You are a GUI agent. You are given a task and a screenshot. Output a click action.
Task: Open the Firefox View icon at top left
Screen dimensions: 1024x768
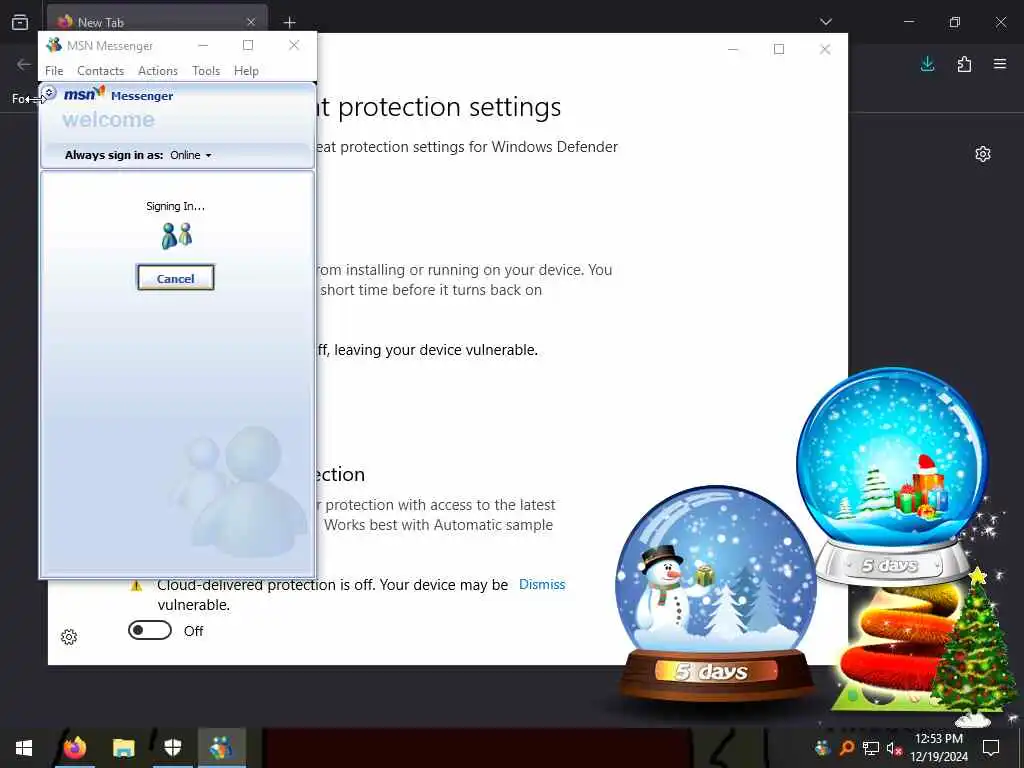[x=20, y=22]
